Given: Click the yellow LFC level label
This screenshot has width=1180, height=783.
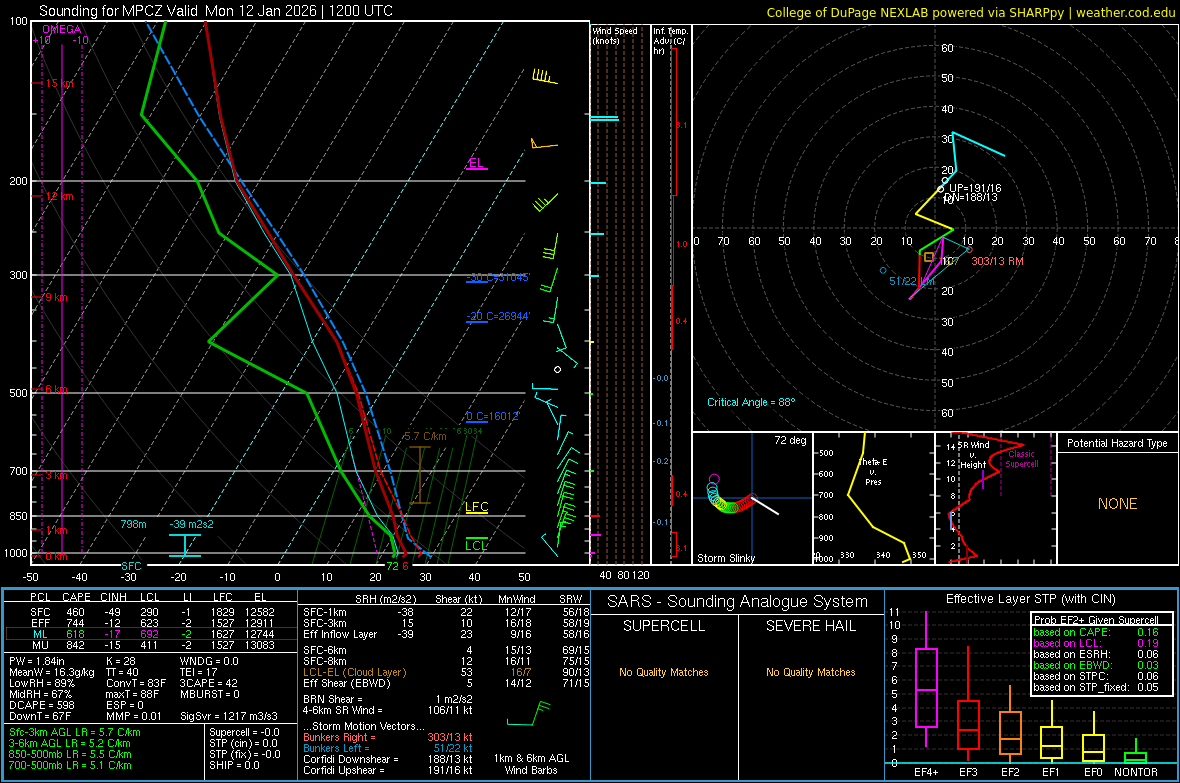Looking at the screenshot, I should point(476,507).
